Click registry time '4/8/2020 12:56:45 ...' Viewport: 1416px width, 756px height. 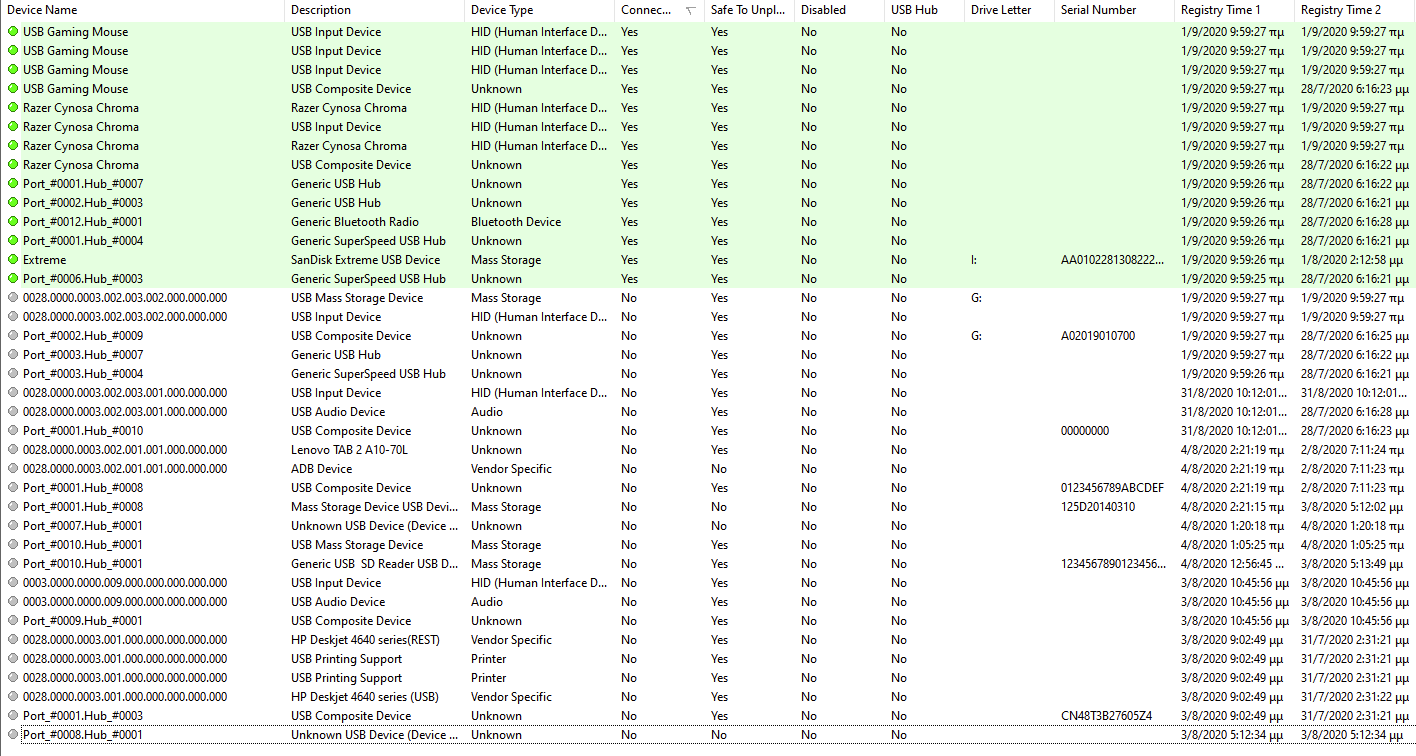(1232, 564)
